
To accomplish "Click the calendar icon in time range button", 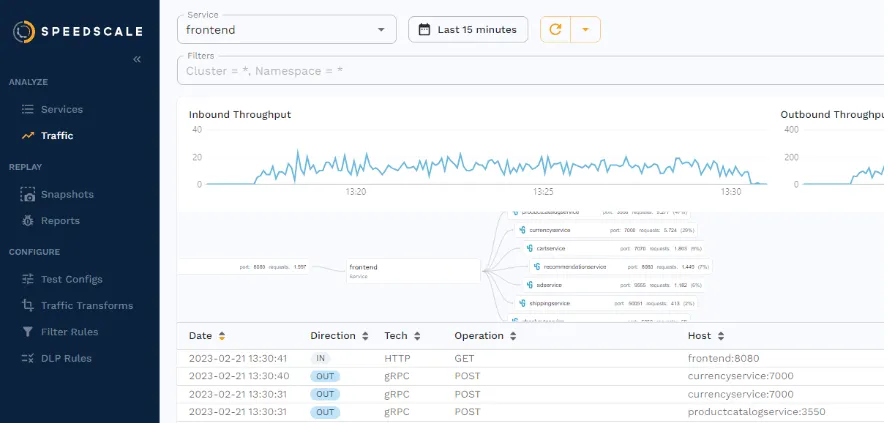I will point(424,29).
